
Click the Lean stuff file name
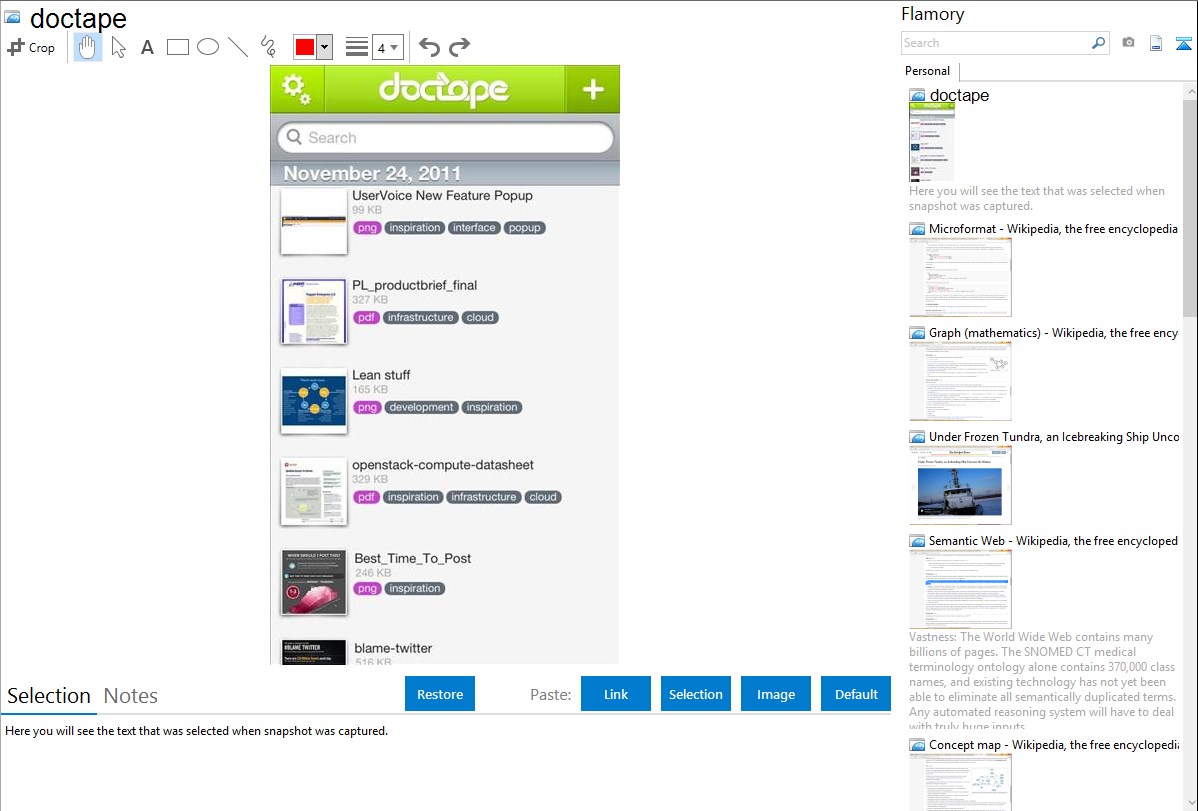click(381, 375)
